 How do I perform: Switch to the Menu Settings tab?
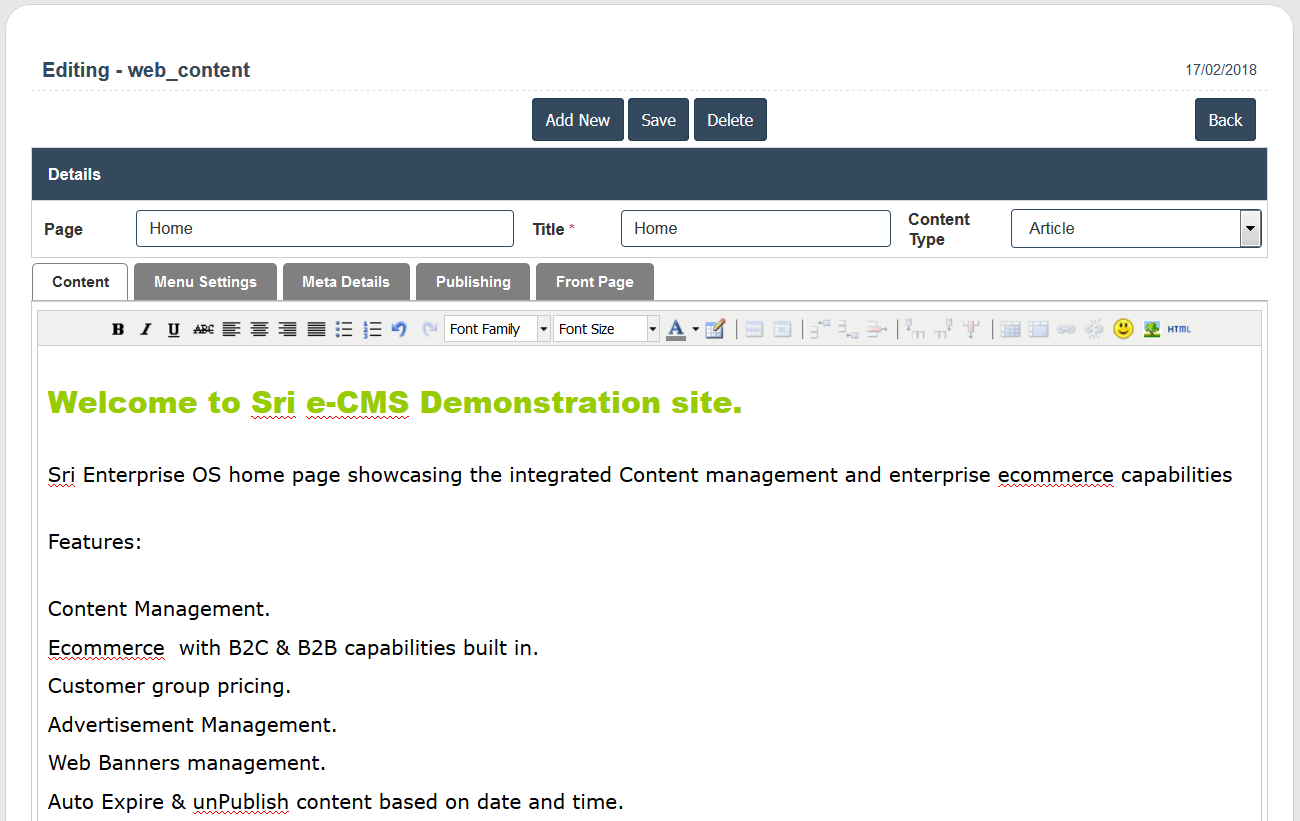(x=205, y=282)
